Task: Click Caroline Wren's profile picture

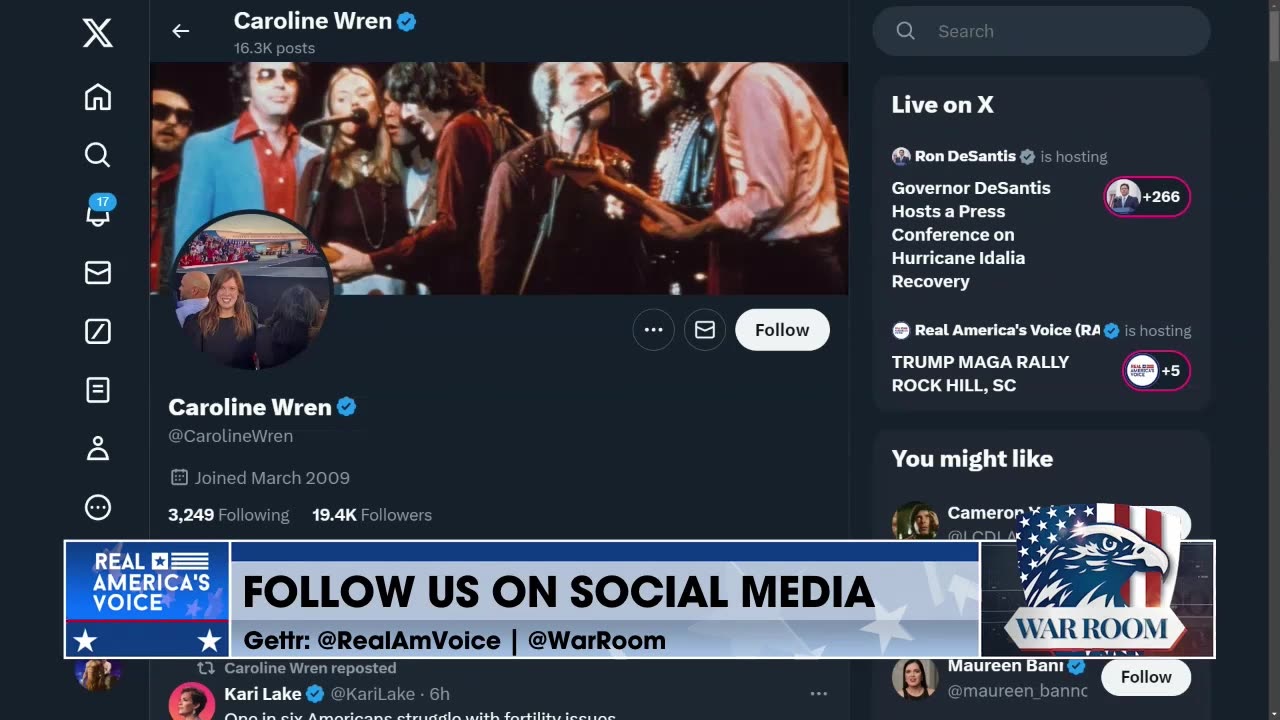Action: [x=251, y=290]
